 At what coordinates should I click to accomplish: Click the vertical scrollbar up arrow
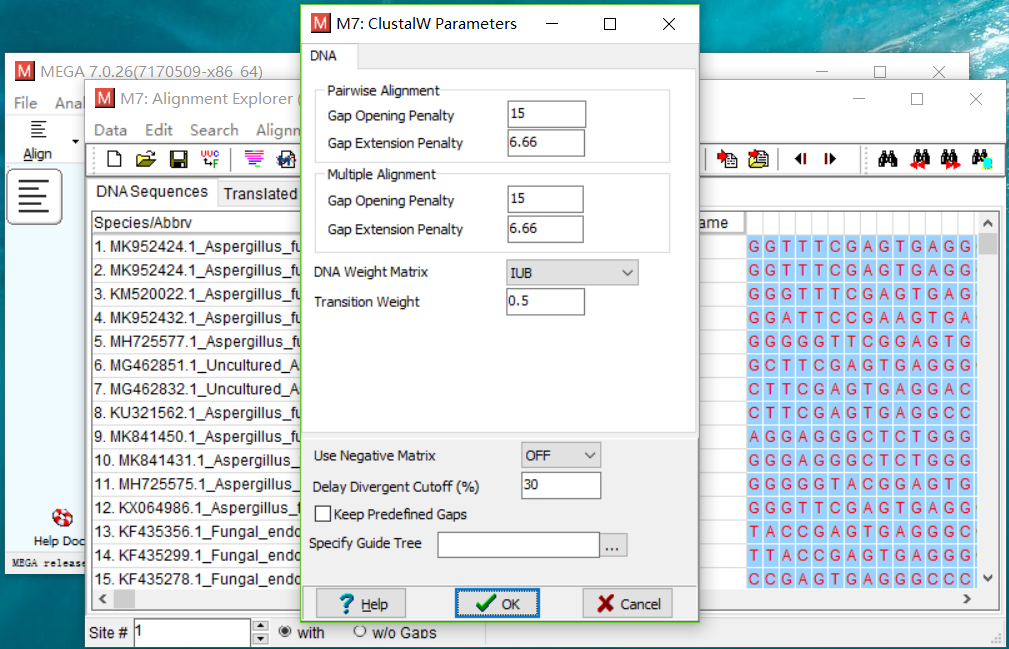(988, 223)
